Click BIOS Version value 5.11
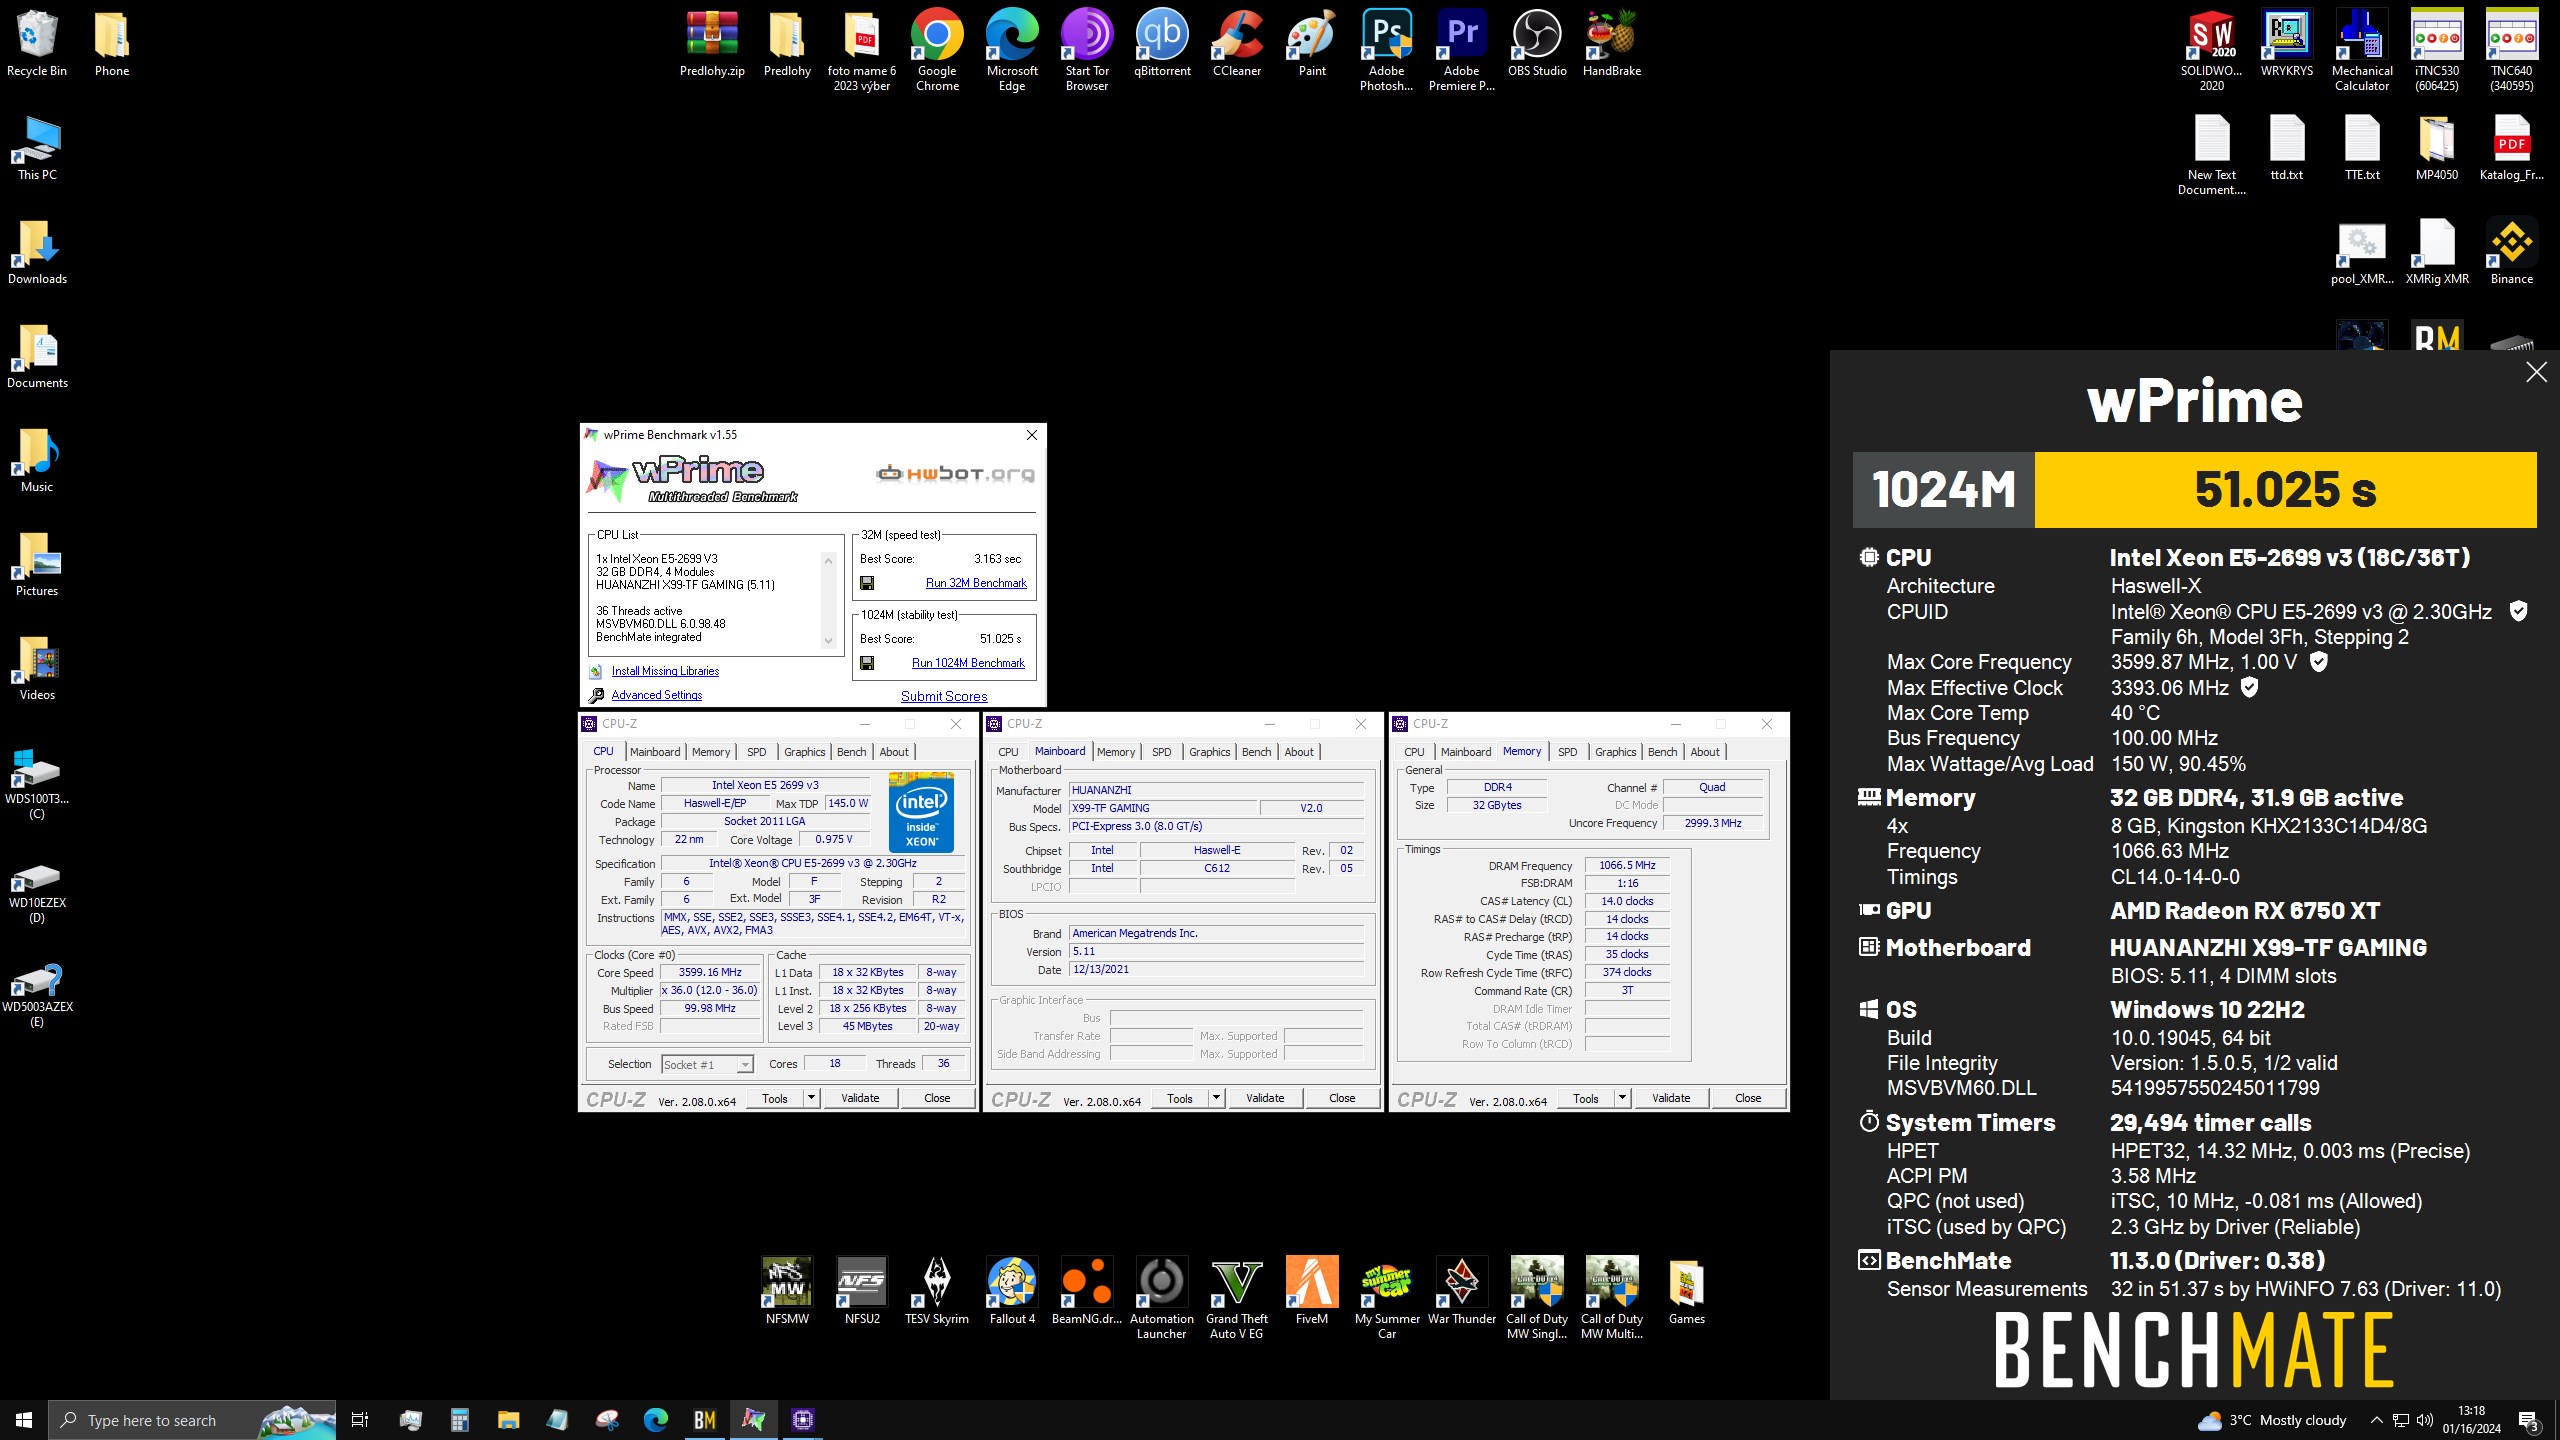The width and height of the screenshot is (2560, 1440). point(1216,952)
